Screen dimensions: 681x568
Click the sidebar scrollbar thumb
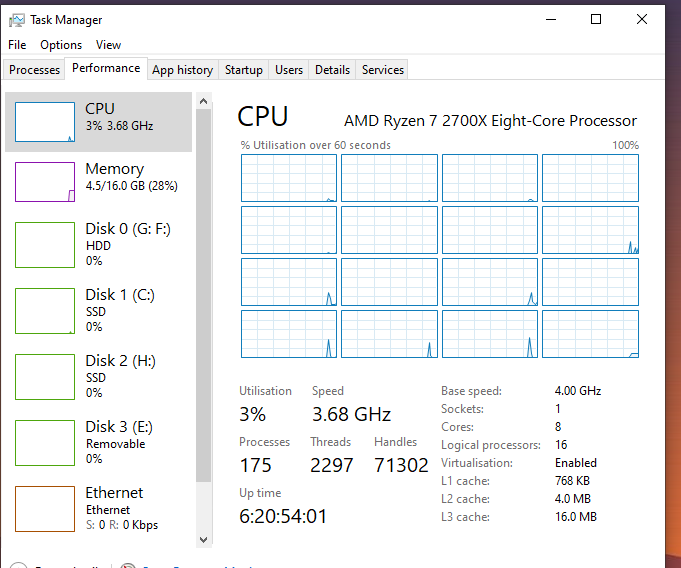203,295
